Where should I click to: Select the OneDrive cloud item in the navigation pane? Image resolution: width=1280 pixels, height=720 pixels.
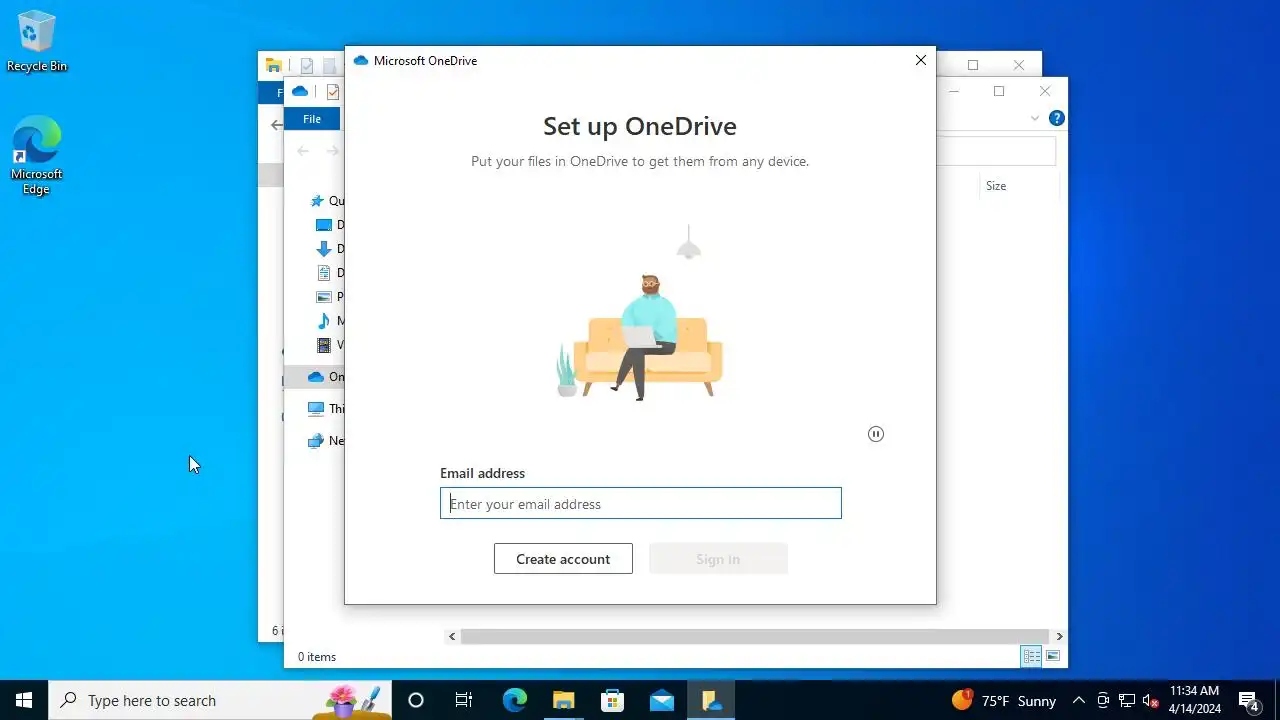(x=315, y=377)
